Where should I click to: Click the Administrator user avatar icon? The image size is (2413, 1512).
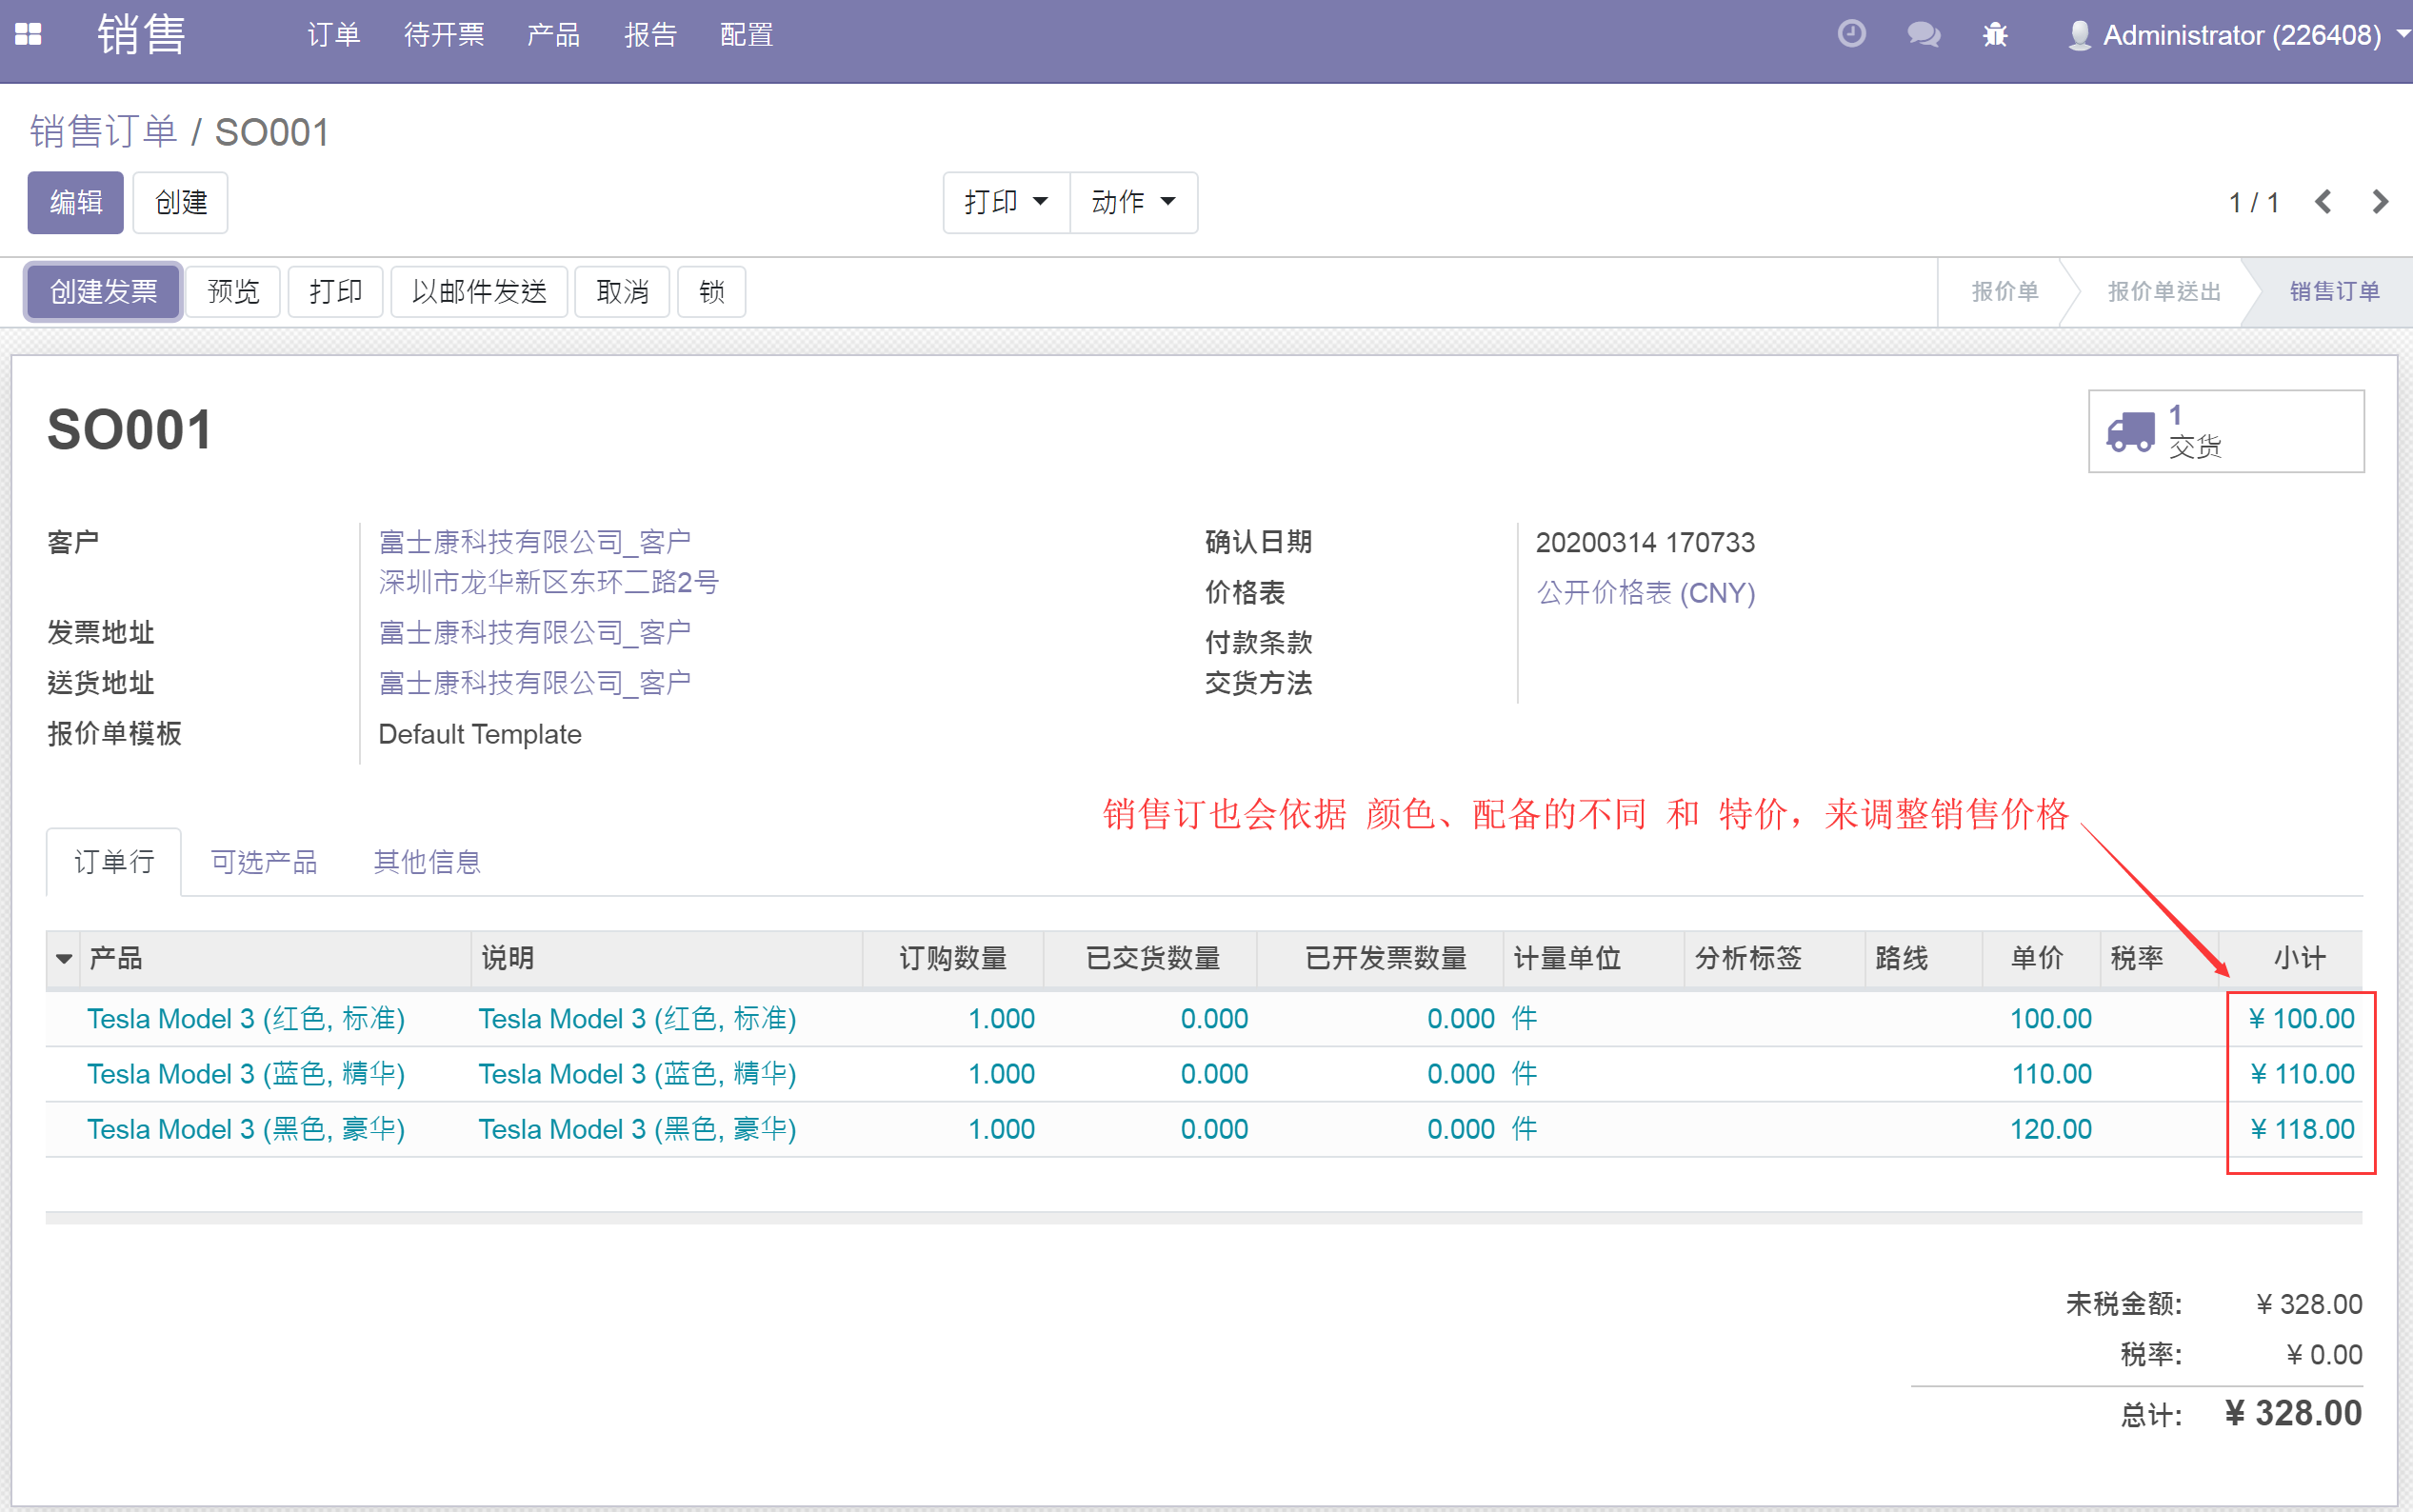tap(2079, 35)
